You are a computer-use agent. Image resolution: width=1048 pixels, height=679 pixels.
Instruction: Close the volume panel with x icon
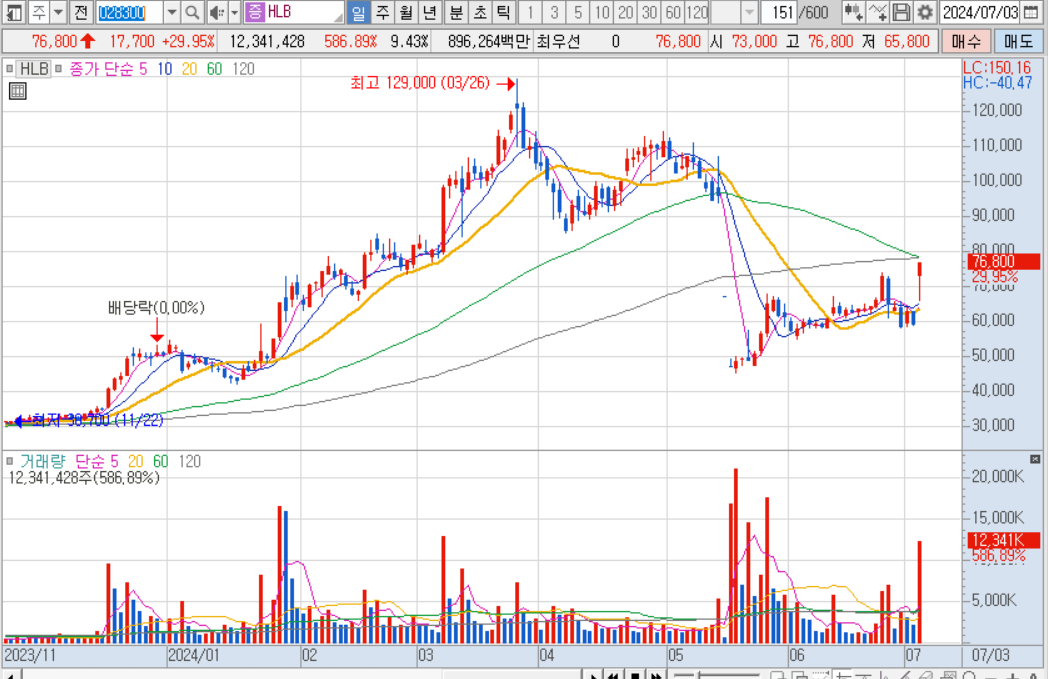(x=1035, y=459)
